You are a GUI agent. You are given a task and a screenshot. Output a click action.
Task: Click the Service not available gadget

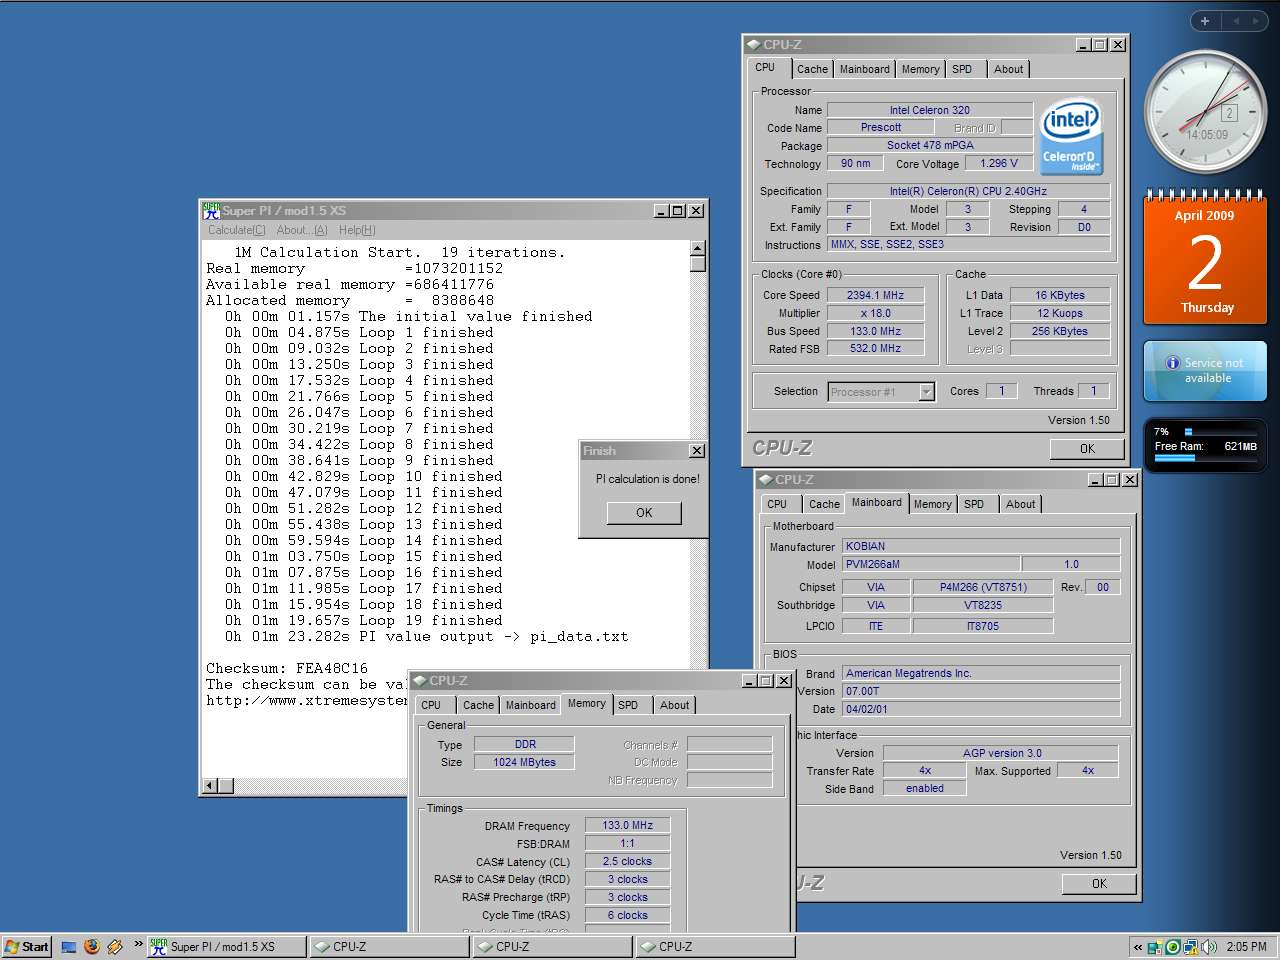click(x=1205, y=371)
